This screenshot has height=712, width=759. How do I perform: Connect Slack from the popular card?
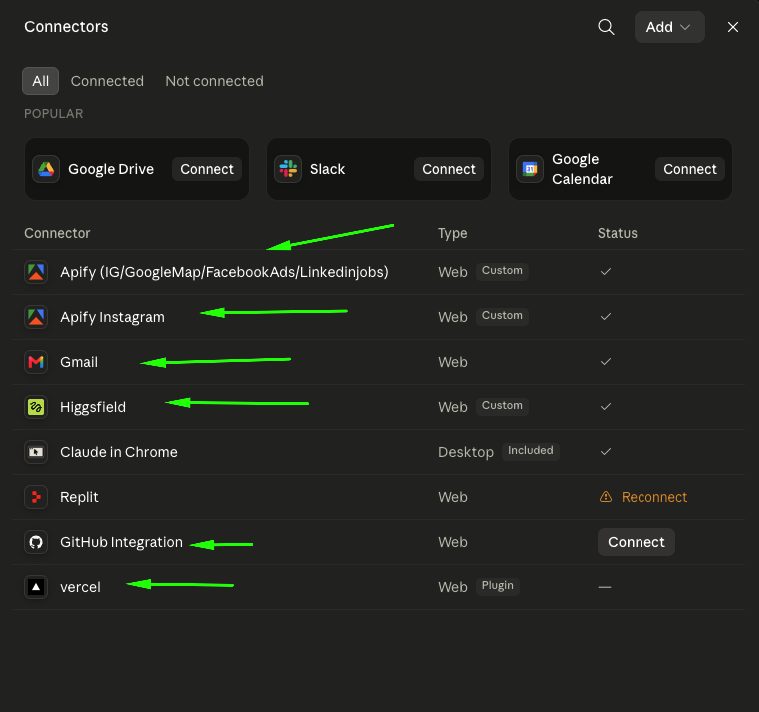click(449, 169)
